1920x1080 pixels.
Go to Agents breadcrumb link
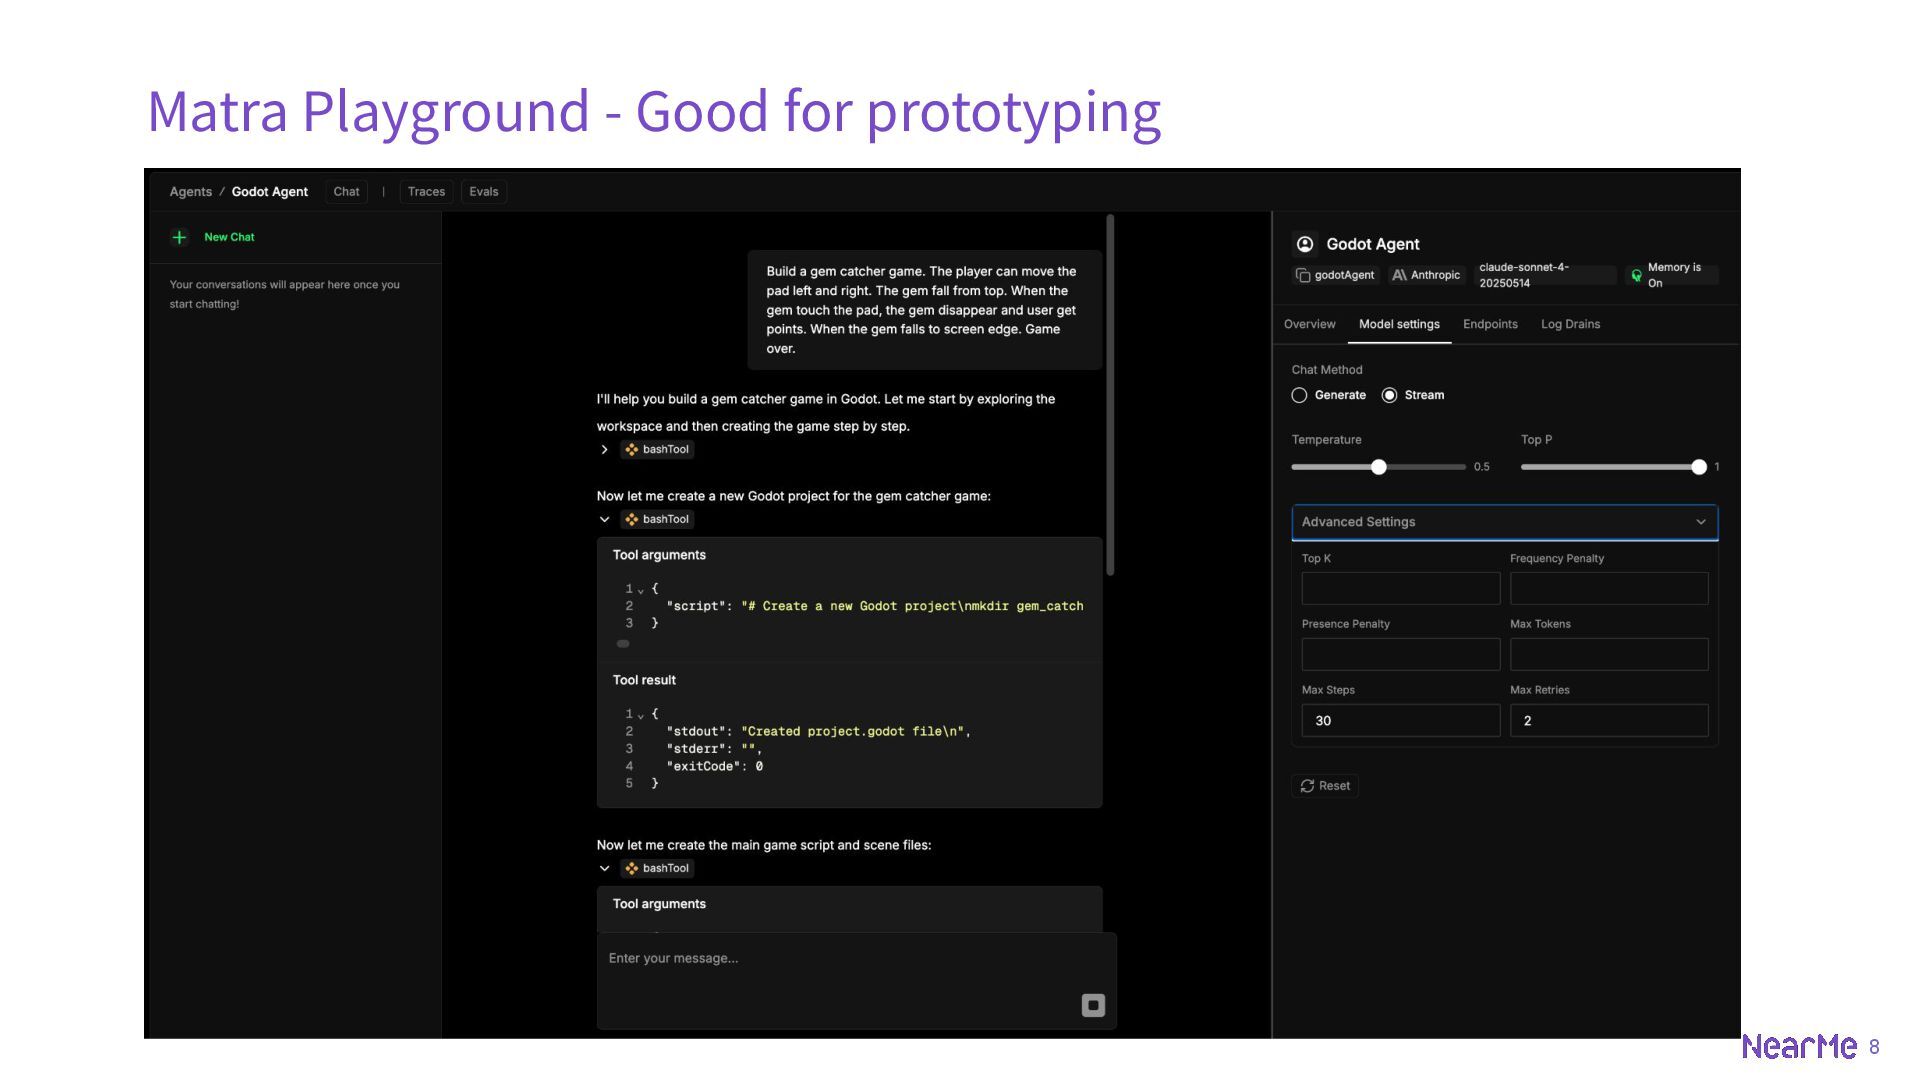190,192
